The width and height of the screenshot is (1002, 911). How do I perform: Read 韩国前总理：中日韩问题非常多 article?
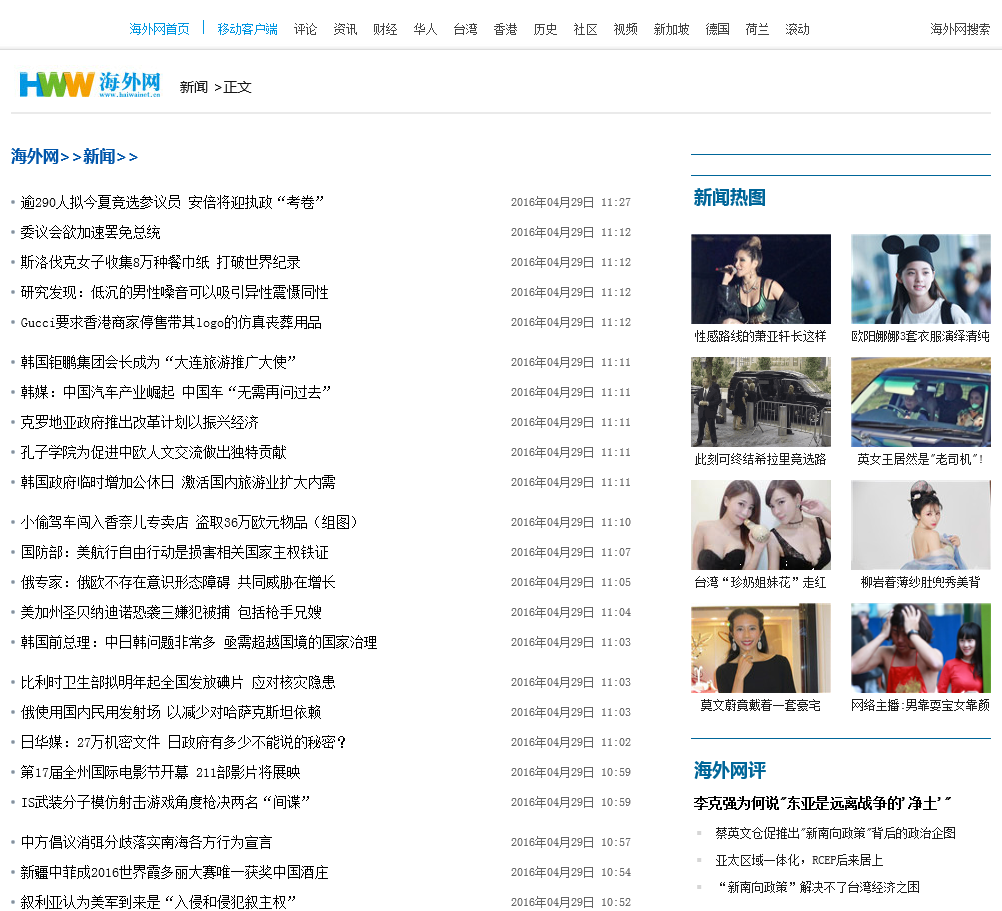pos(199,643)
